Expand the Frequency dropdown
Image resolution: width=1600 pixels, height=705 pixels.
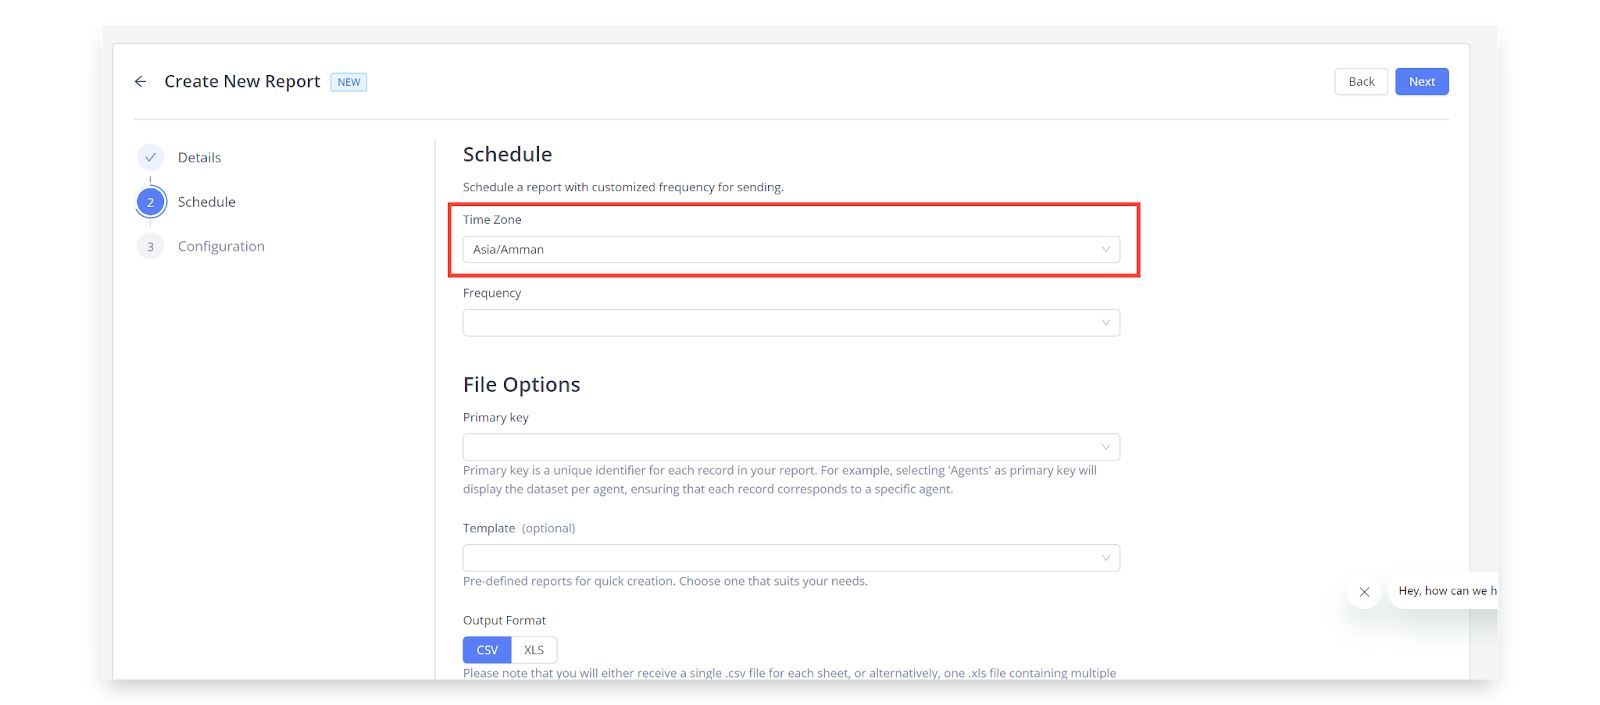click(x=791, y=323)
